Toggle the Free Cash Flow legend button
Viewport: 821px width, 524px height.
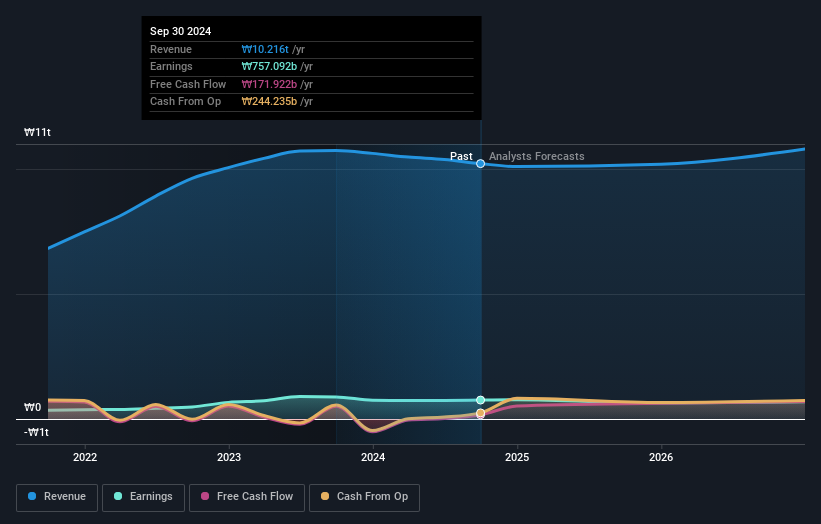247,497
